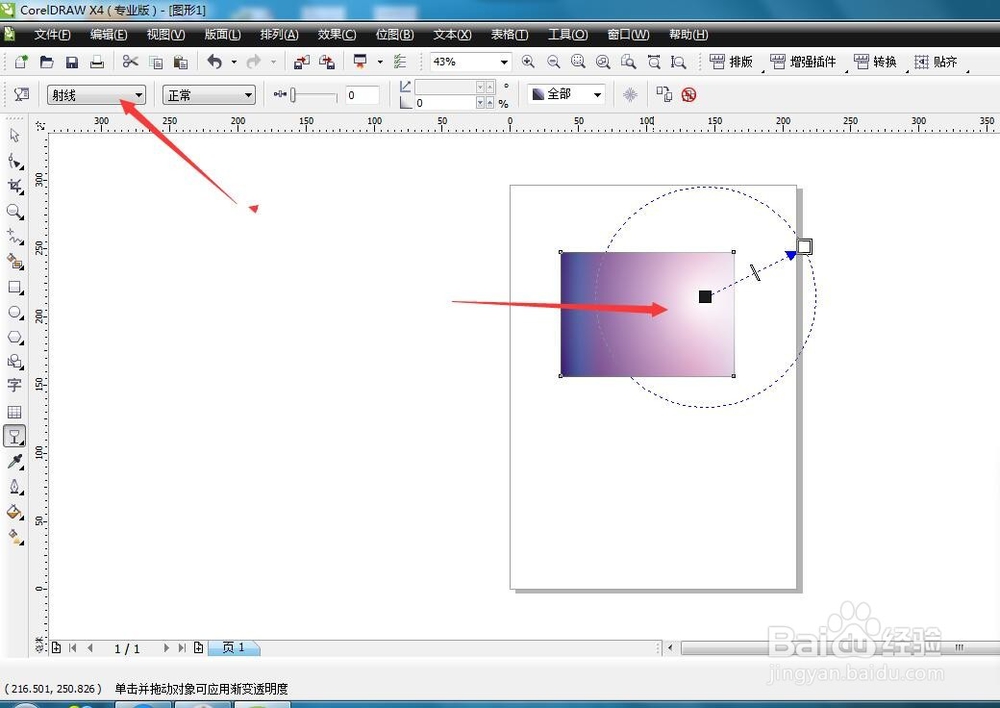The height and width of the screenshot is (708, 1000).
Task: Copy the selection
Action: click(156, 62)
